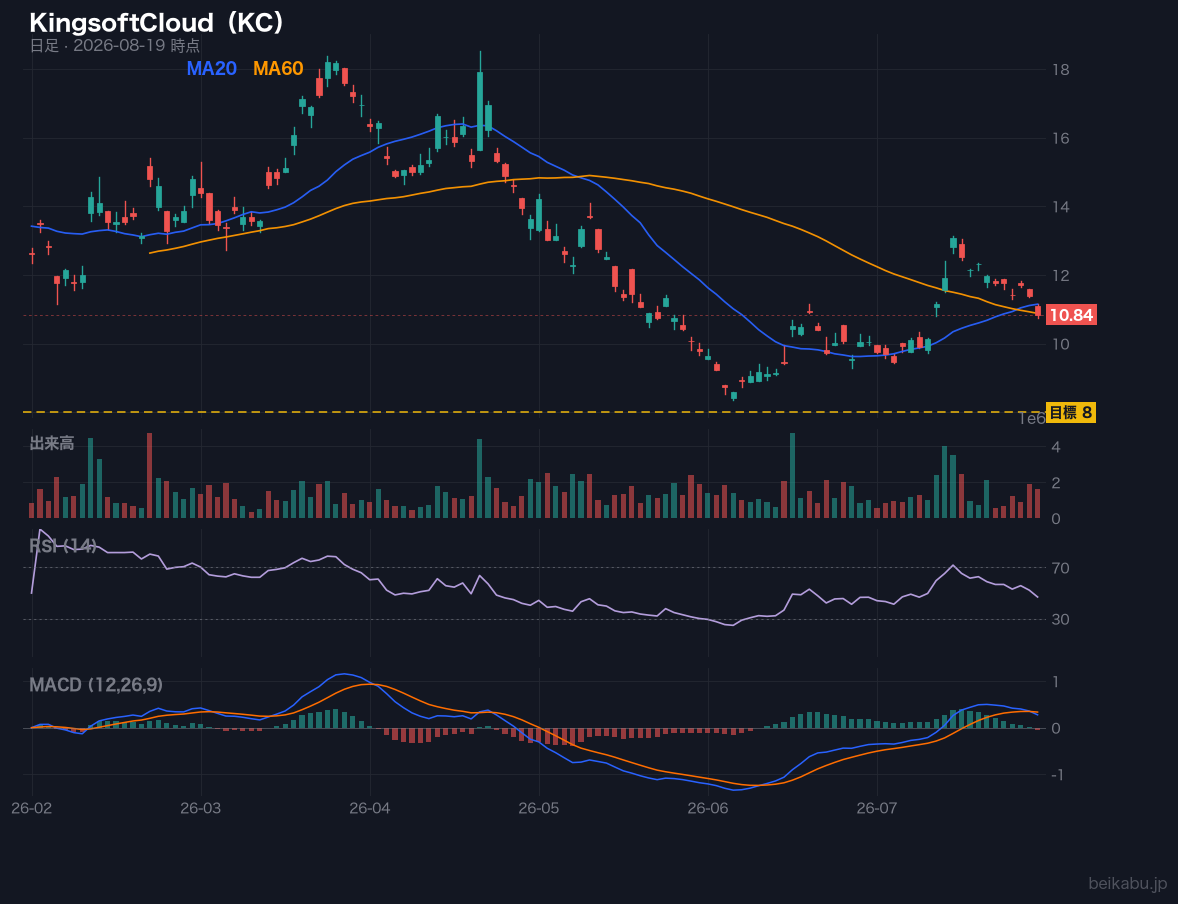Screen dimensions: 1178x904
Task: Click the red 10.84 current price tag
Action: 1071,315
